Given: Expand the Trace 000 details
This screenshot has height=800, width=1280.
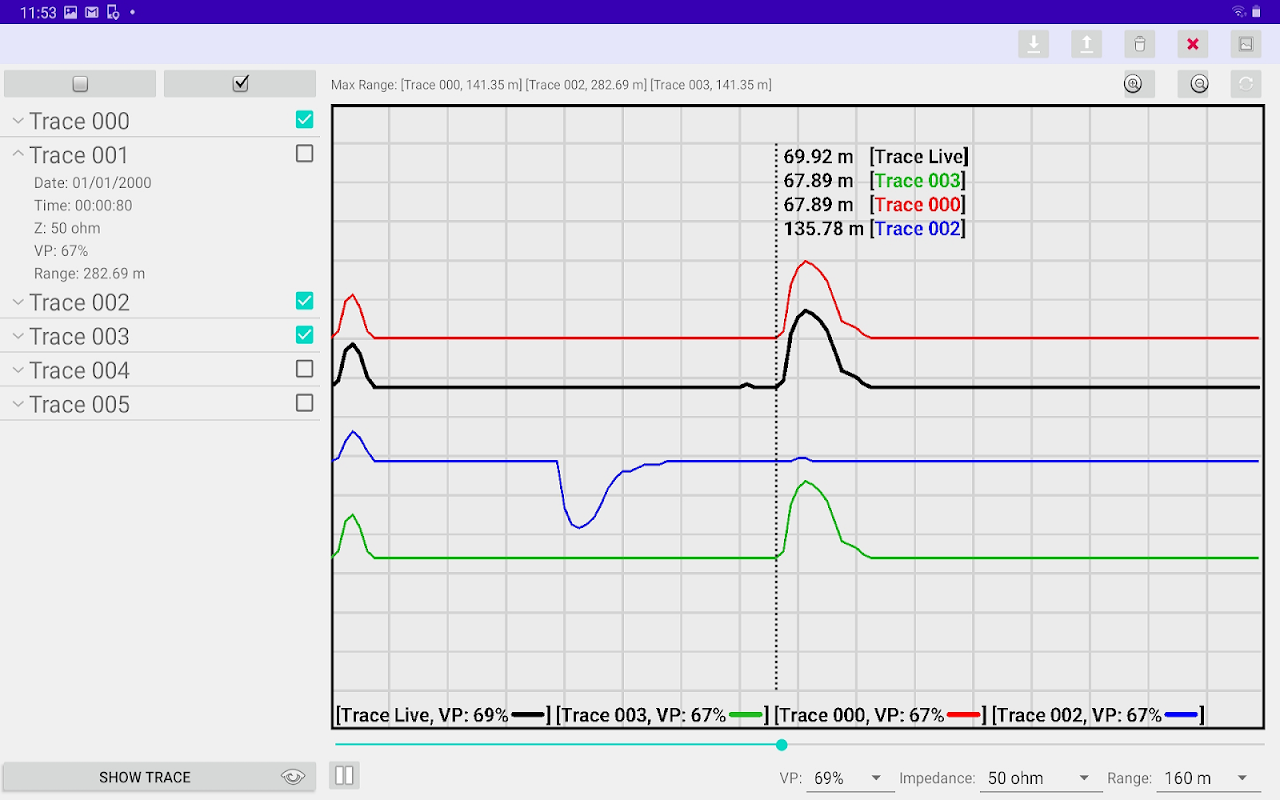Looking at the screenshot, I should 17,121.
